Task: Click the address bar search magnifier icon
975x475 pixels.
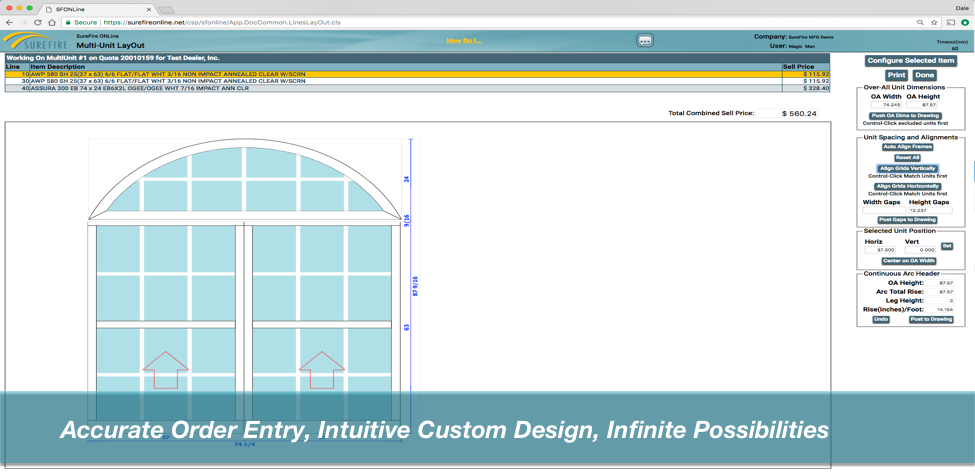Action: [920, 22]
